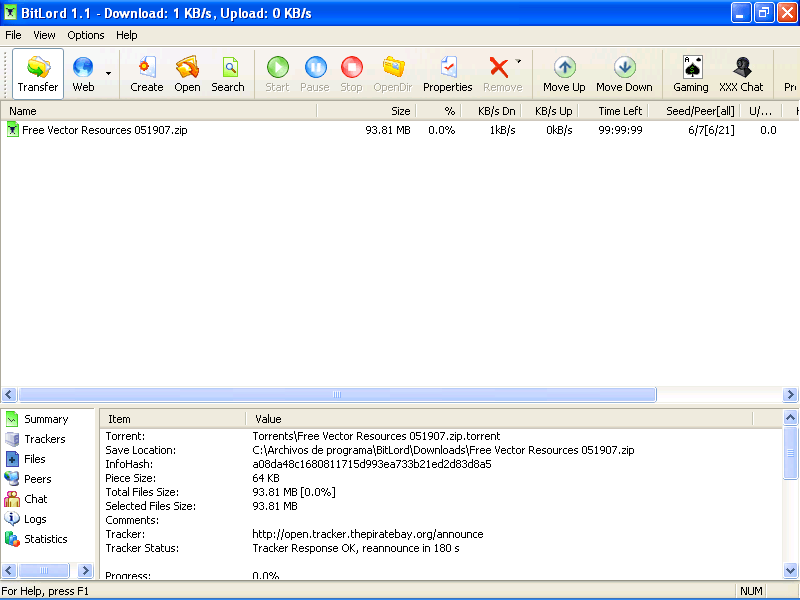Open the Options menu

pos(86,35)
